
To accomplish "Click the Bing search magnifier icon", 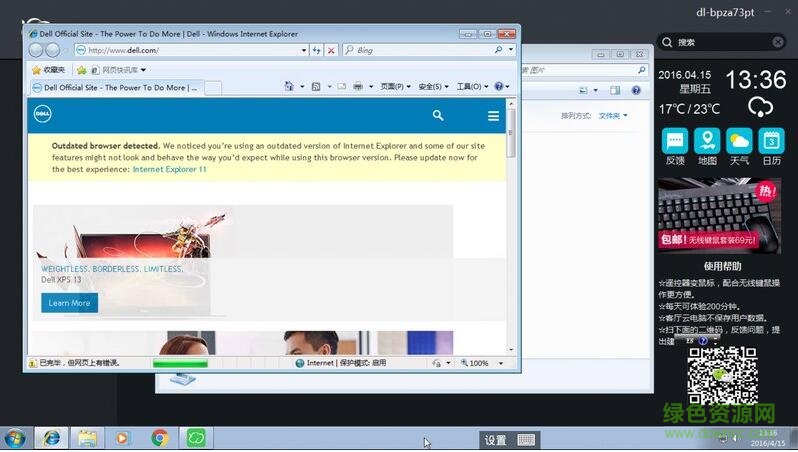I will (498, 49).
